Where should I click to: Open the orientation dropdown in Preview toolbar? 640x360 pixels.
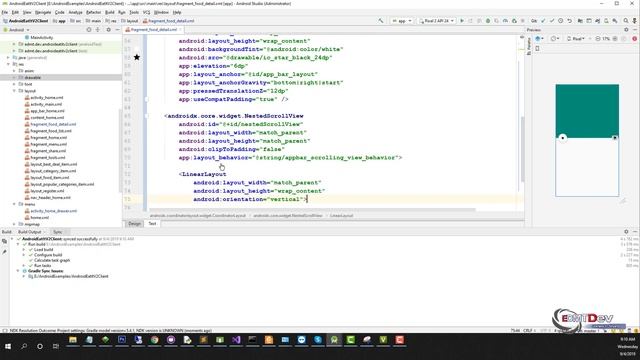[x=555, y=39]
